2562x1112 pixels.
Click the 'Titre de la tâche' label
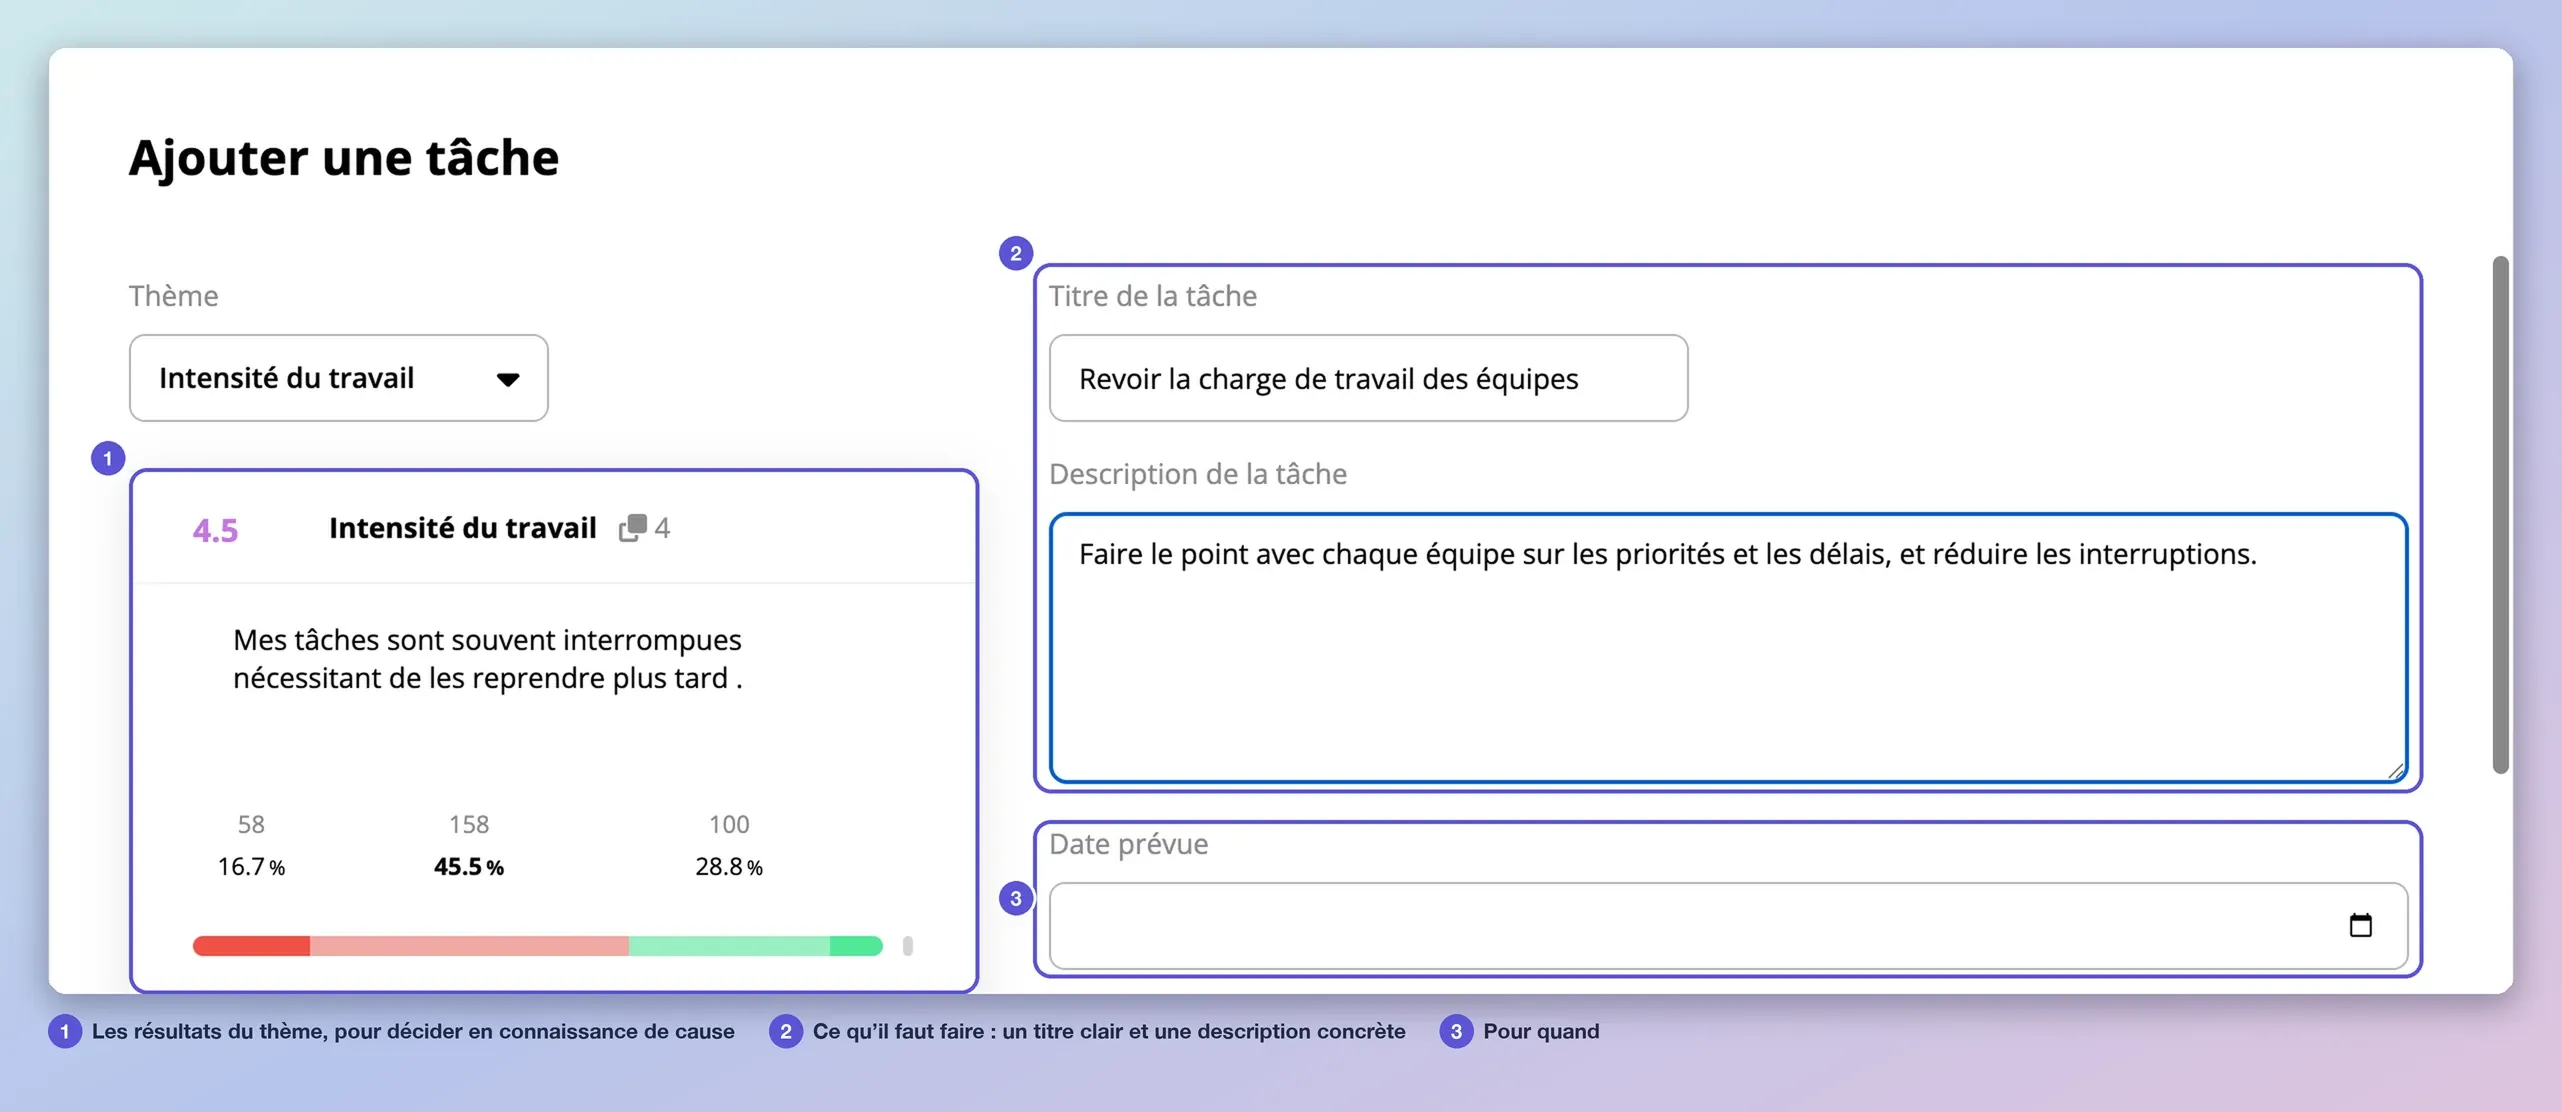pyautogui.click(x=1153, y=296)
